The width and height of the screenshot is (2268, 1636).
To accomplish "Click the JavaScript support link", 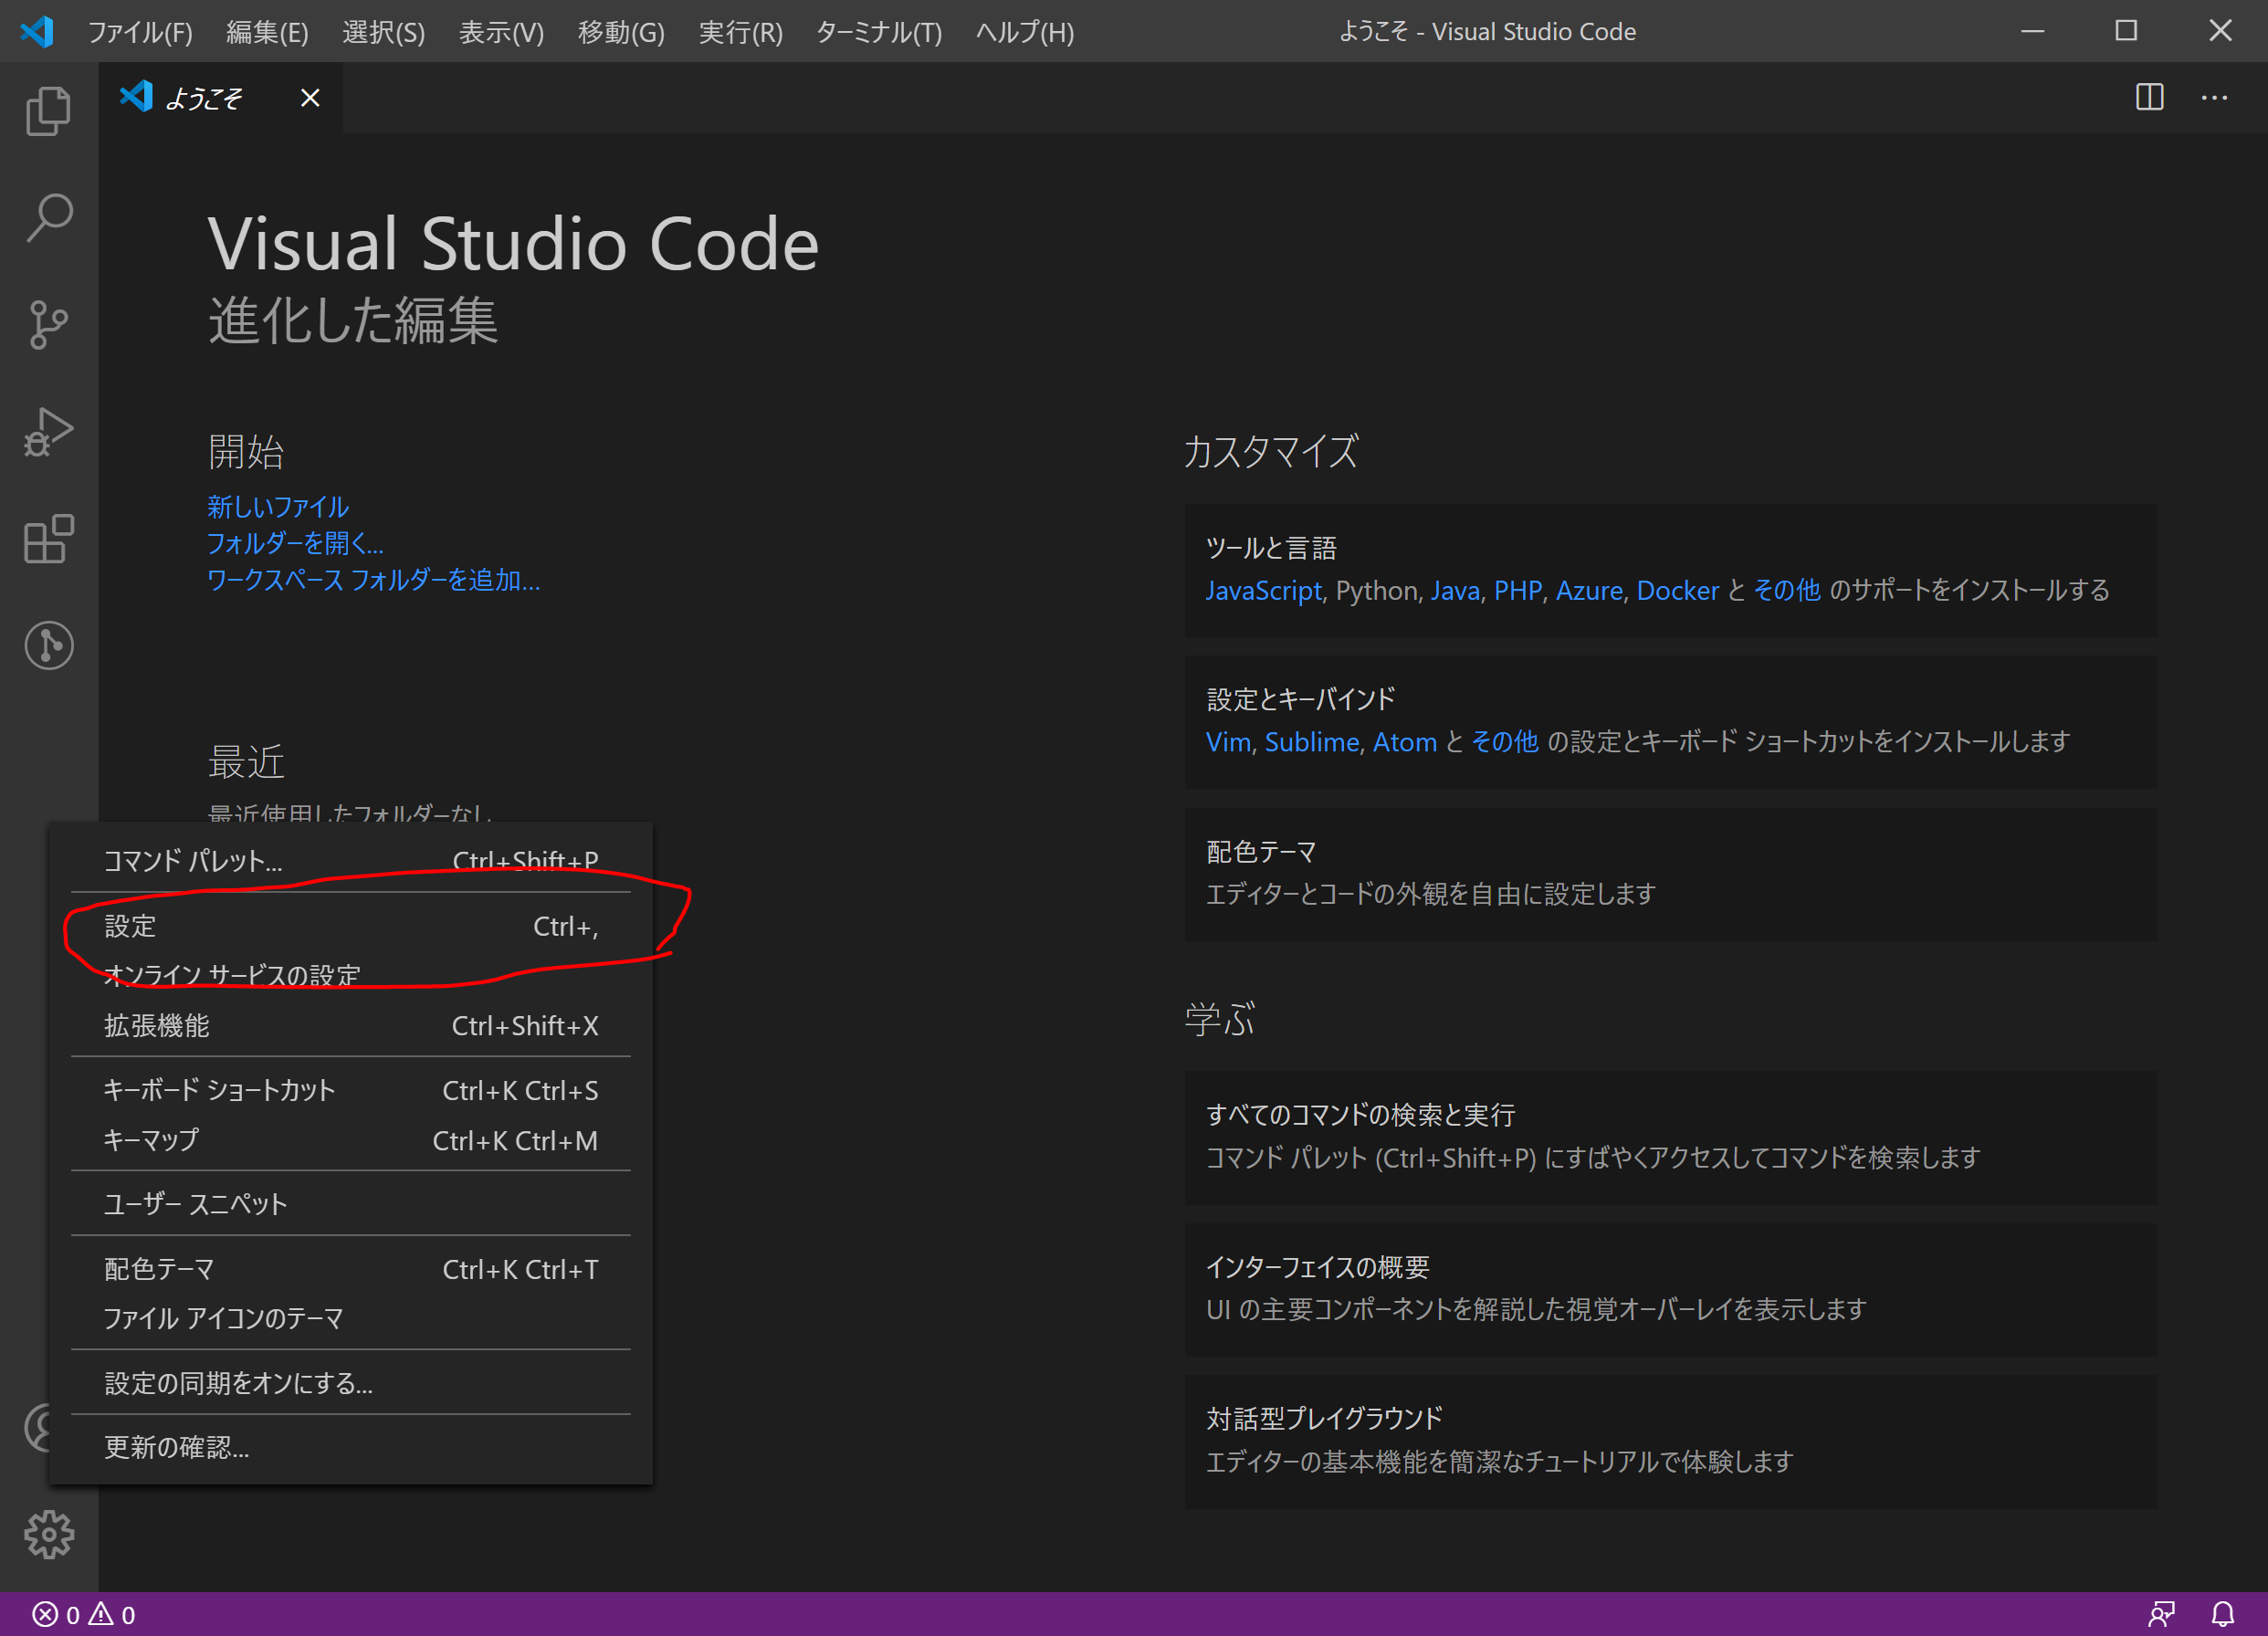I will 1263,590.
